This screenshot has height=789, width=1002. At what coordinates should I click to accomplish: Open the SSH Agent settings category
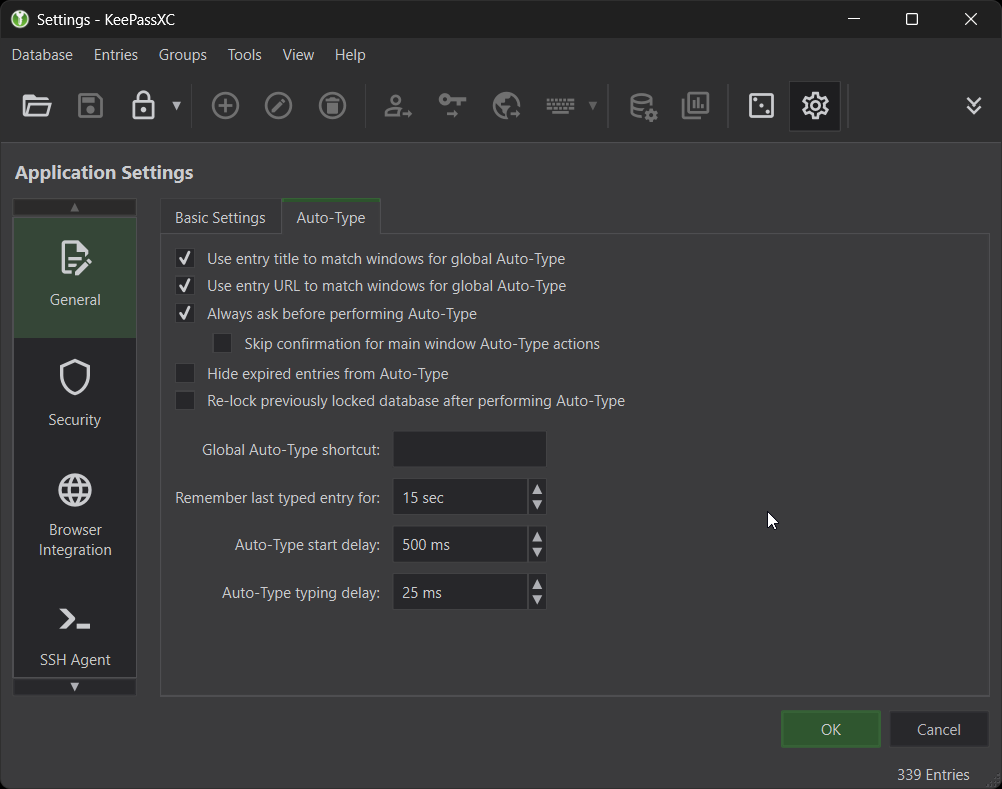pos(75,636)
